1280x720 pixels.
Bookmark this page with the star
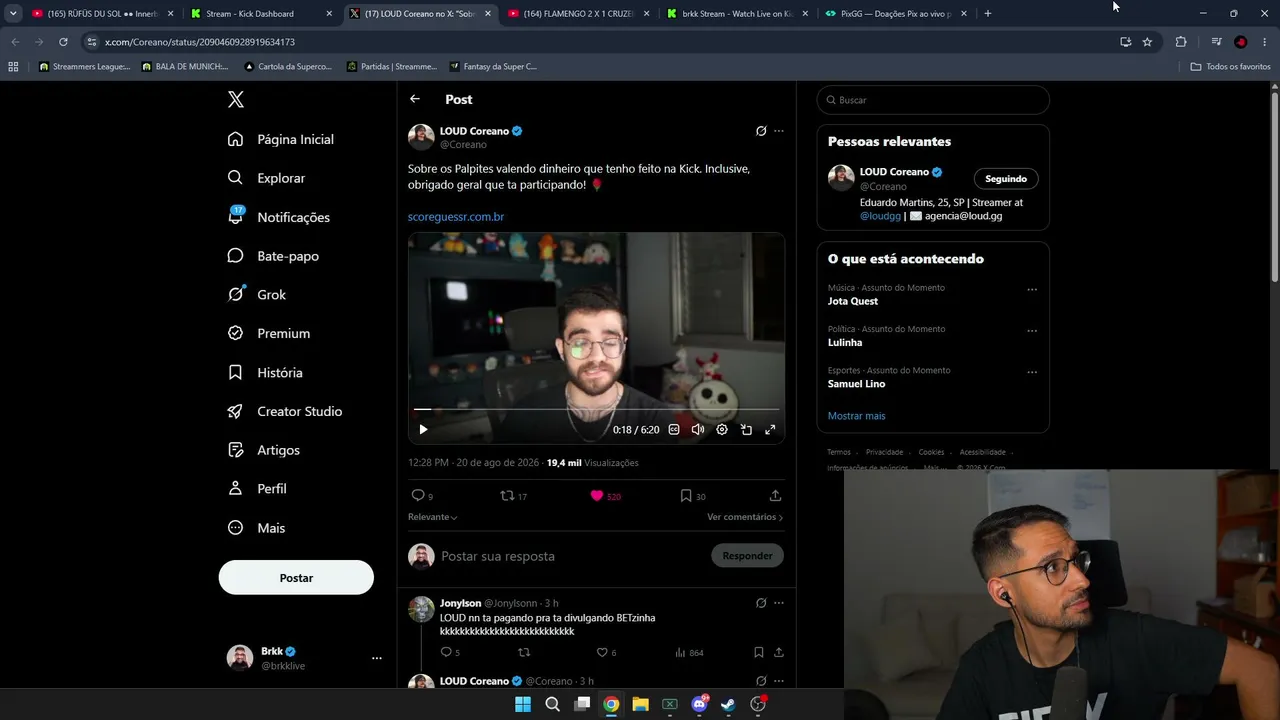click(1147, 42)
